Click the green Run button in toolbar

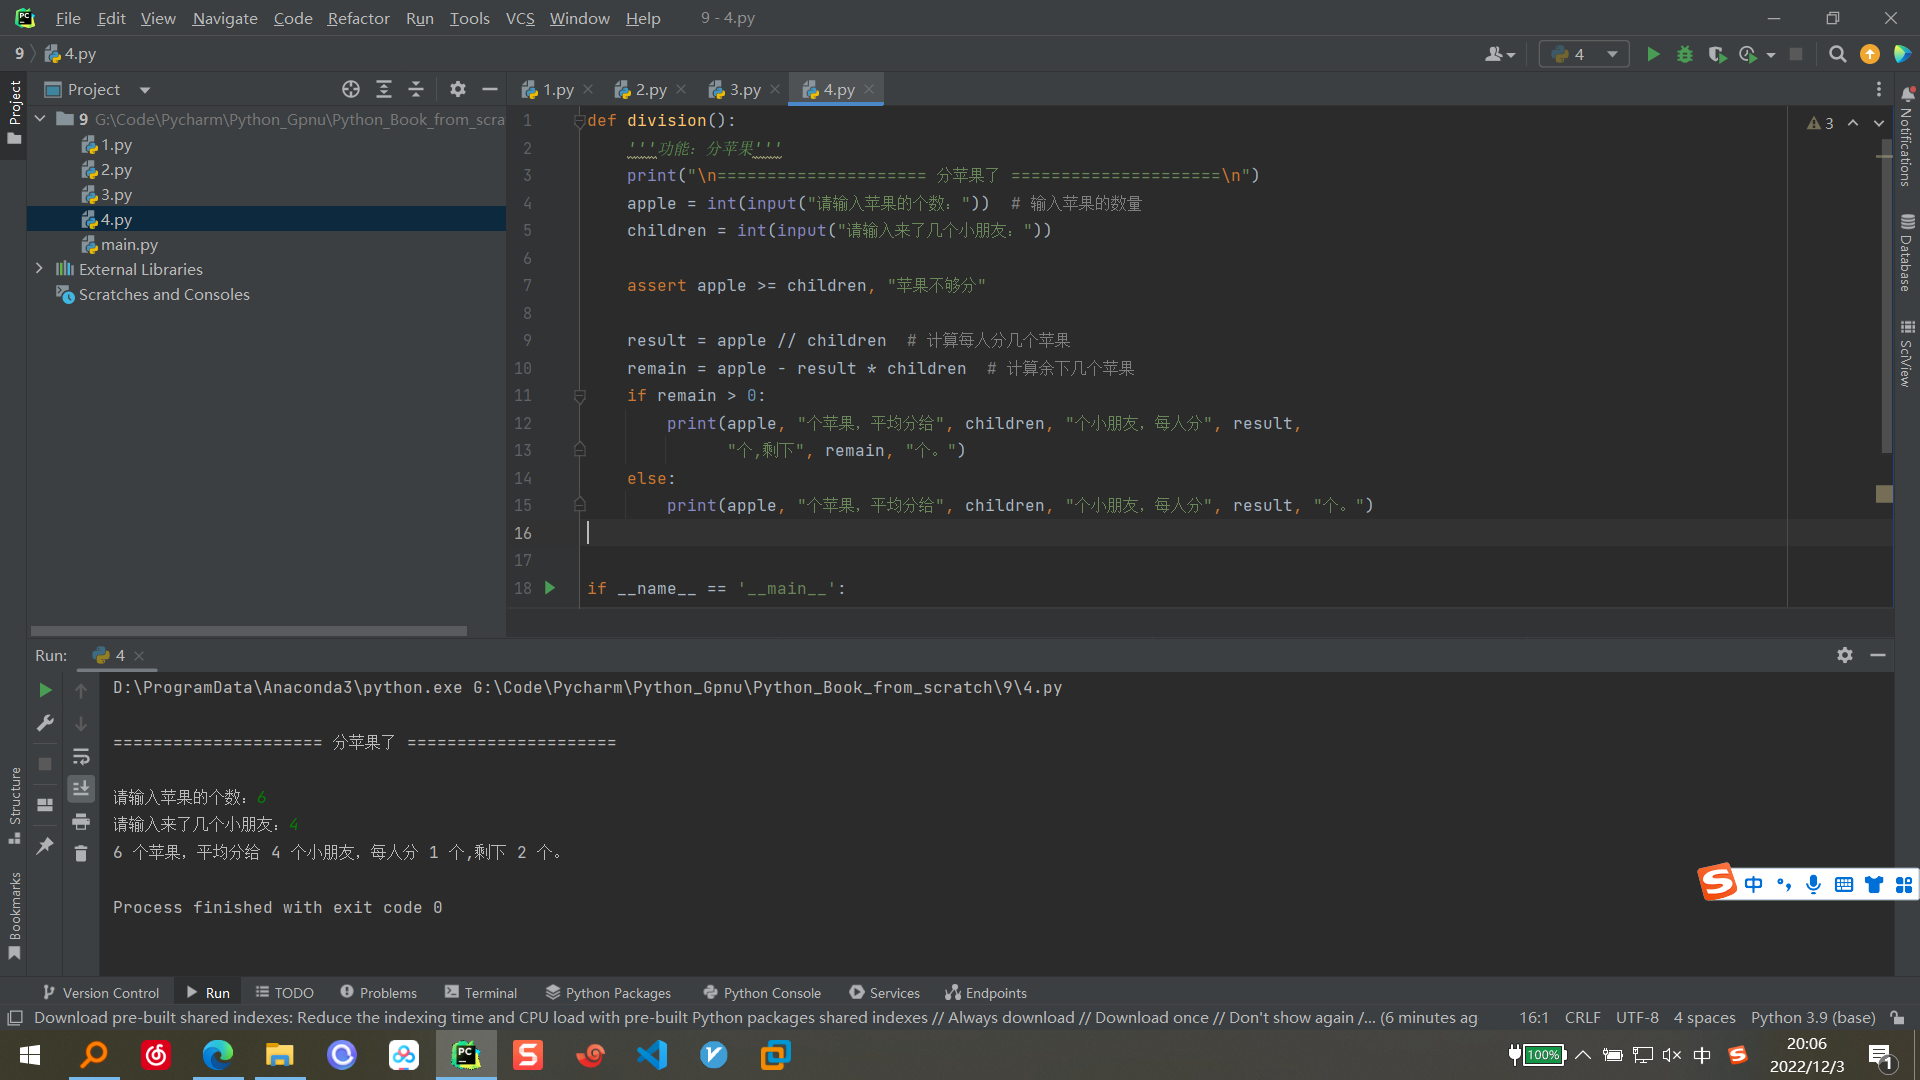tap(1653, 54)
